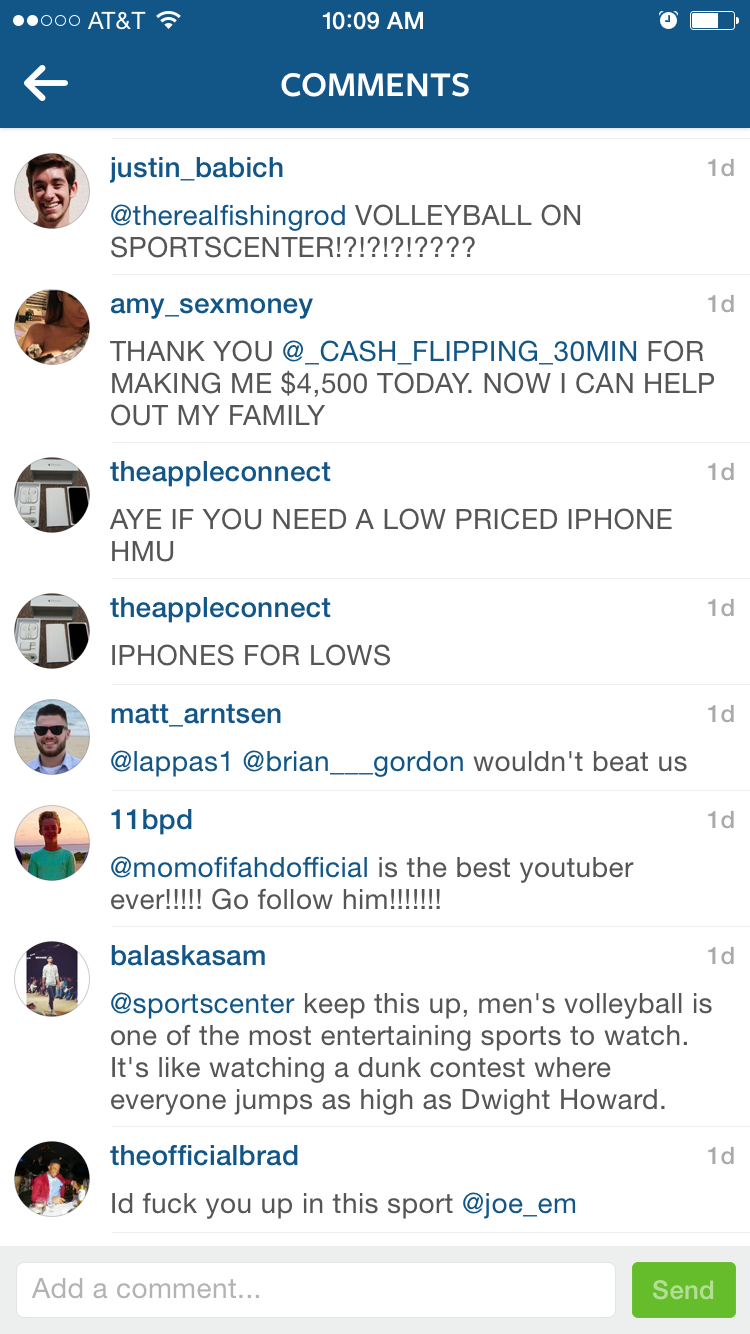
Task: Click the alarm clock status icon
Action: (669, 20)
